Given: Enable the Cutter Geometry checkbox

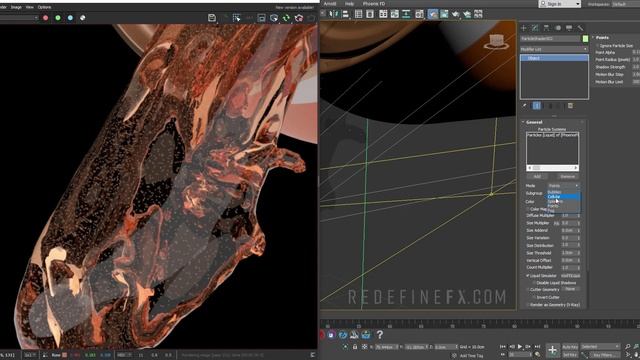Looking at the screenshot, I should point(528,290).
